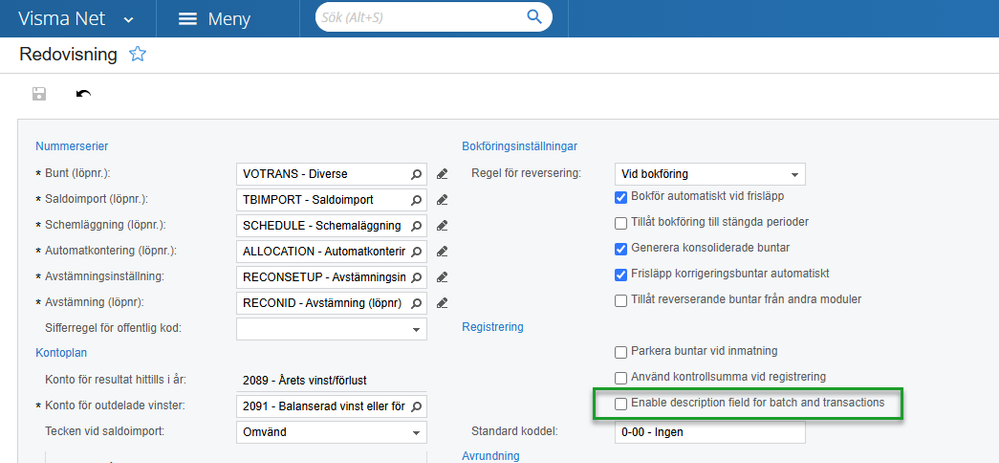
Task: Click the search magnifier in top bar
Action: pyautogui.click(x=534, y=17)
